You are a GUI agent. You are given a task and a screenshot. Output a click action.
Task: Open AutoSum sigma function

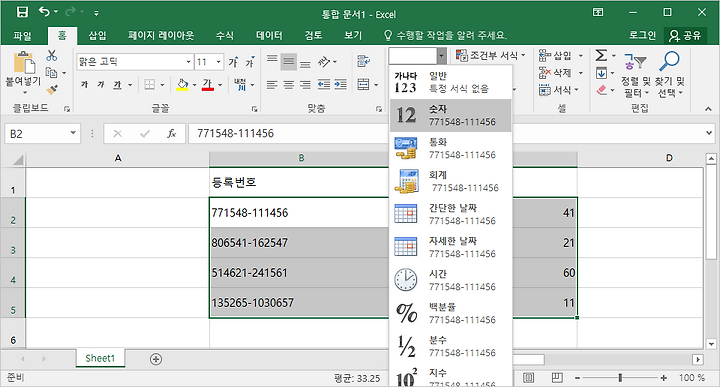pyautogui.click(x=601, y=56)
